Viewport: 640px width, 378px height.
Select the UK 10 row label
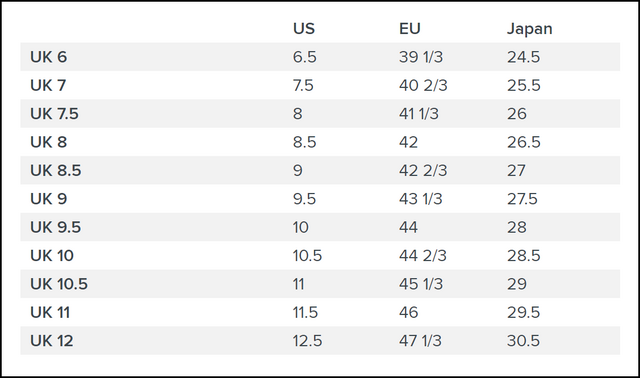[x=52, y=256]
